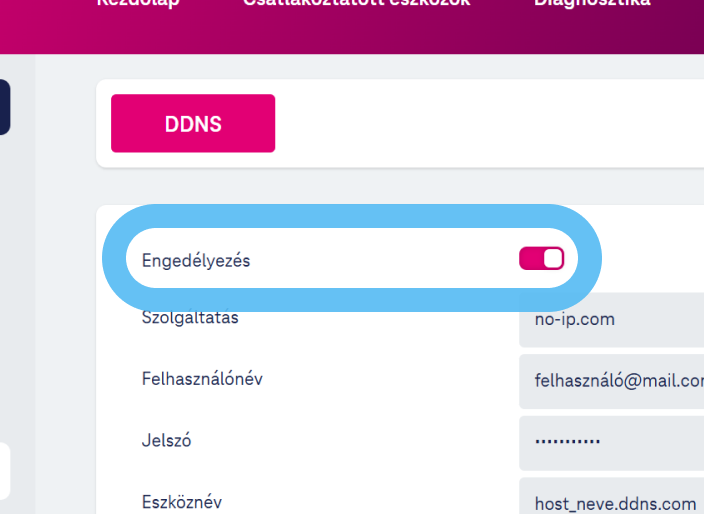Select the dark navy sidebar item
Screen dimensions: 704x514
pos(4,107)
